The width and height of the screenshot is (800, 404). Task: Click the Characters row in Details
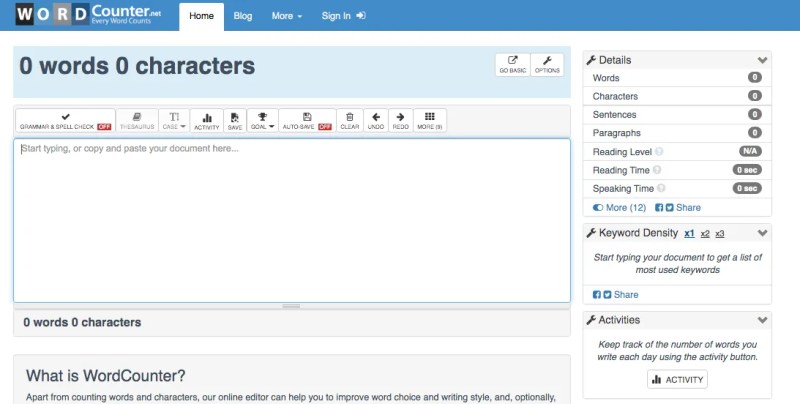tap(677, 96)
